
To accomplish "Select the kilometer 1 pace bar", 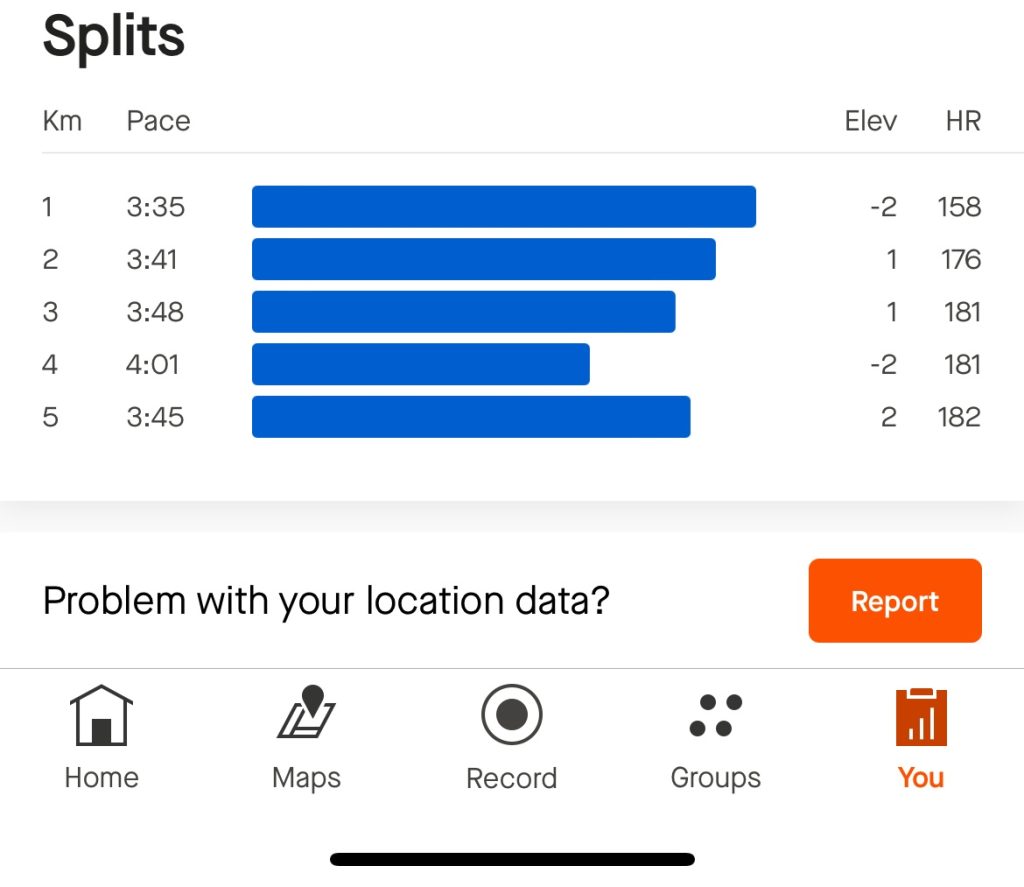I will 503,207.
